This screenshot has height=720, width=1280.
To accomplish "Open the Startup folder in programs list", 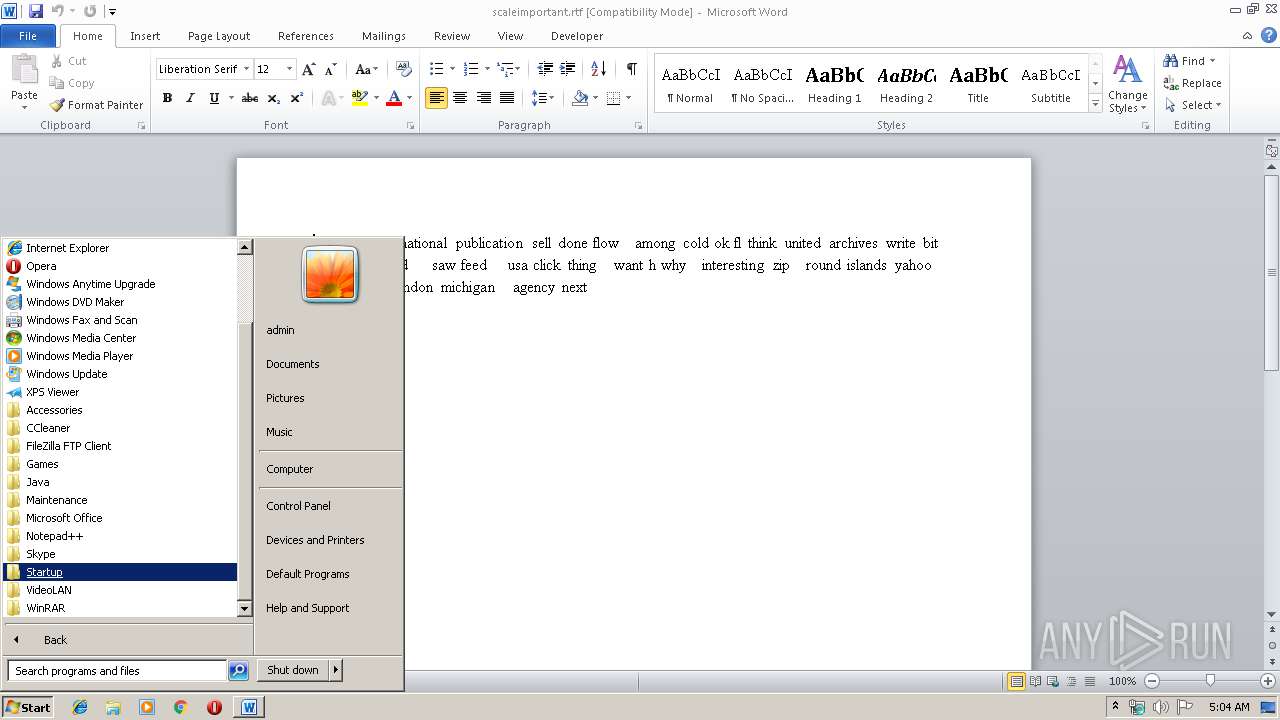I will 120,572.
